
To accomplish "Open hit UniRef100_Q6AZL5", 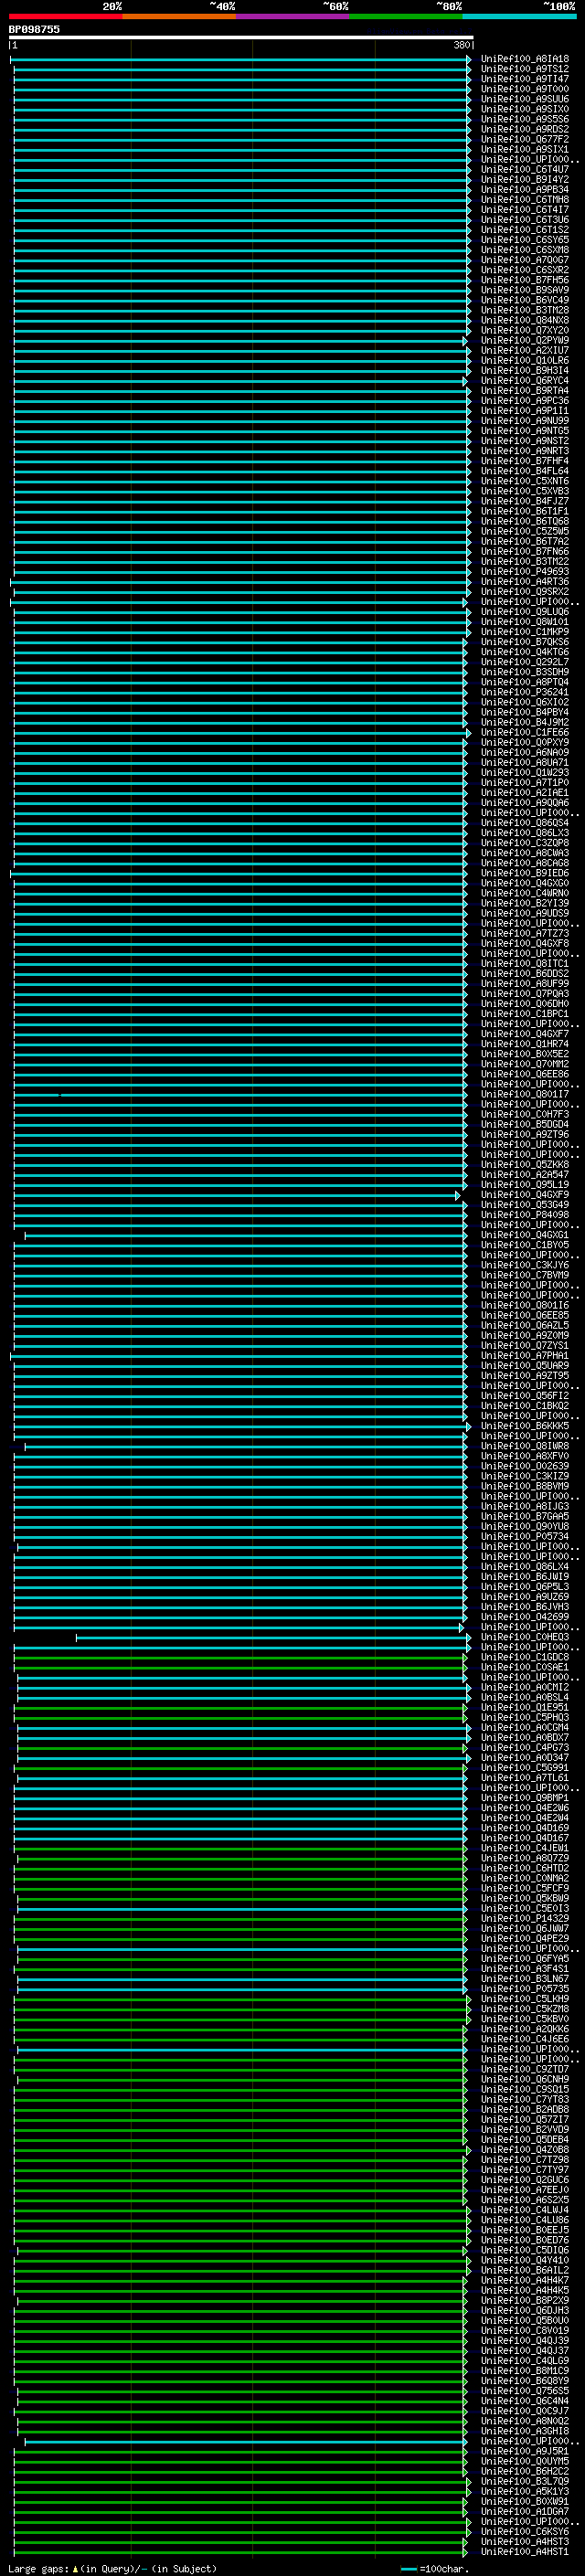I will [524, 1325].
